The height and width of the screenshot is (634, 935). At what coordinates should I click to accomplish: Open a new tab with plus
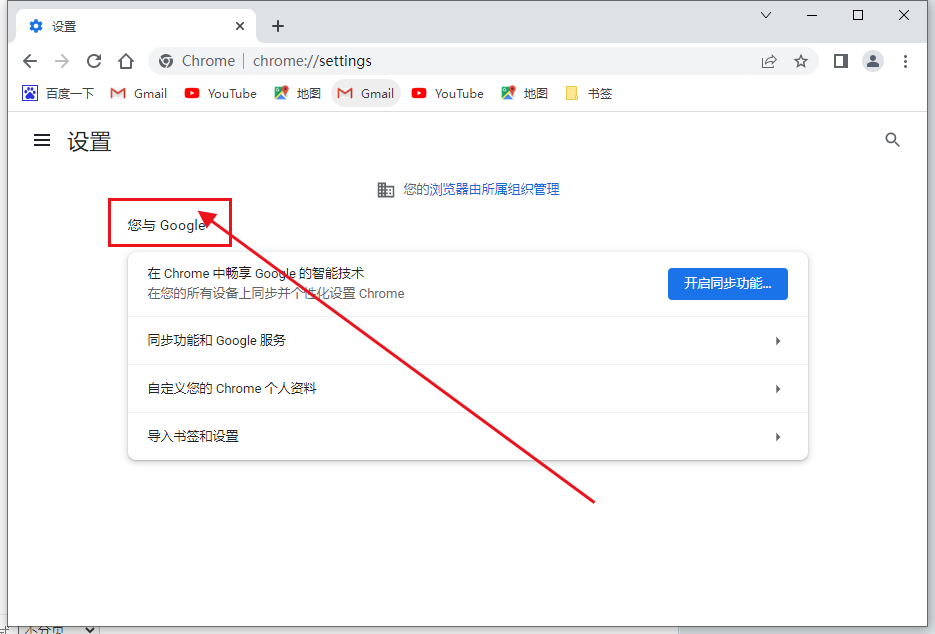(x=278, y=26)
